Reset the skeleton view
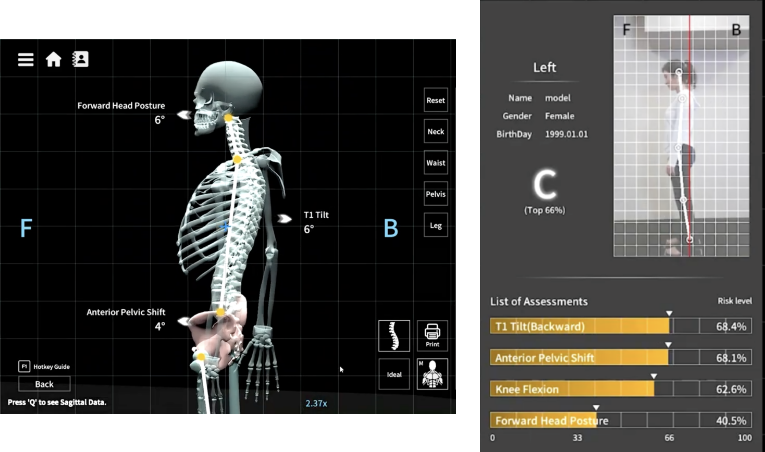 pos(435,101)
